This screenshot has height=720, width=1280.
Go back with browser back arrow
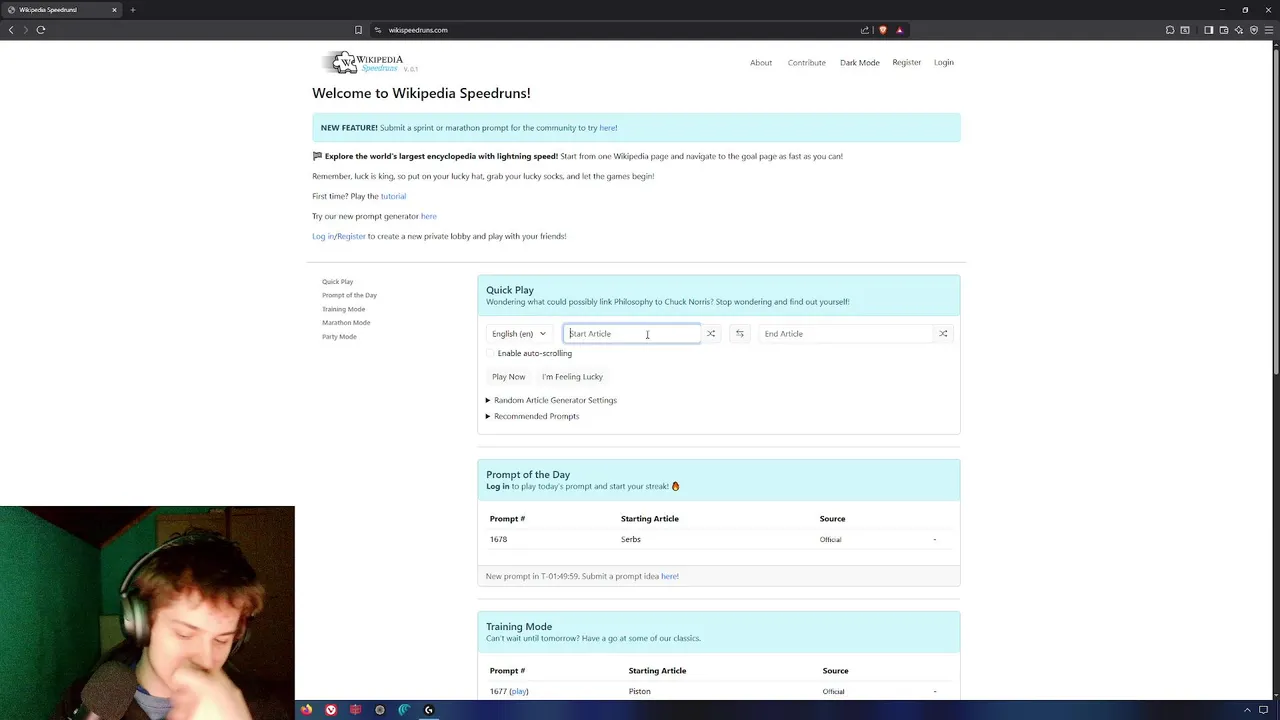tap(11, 30)
